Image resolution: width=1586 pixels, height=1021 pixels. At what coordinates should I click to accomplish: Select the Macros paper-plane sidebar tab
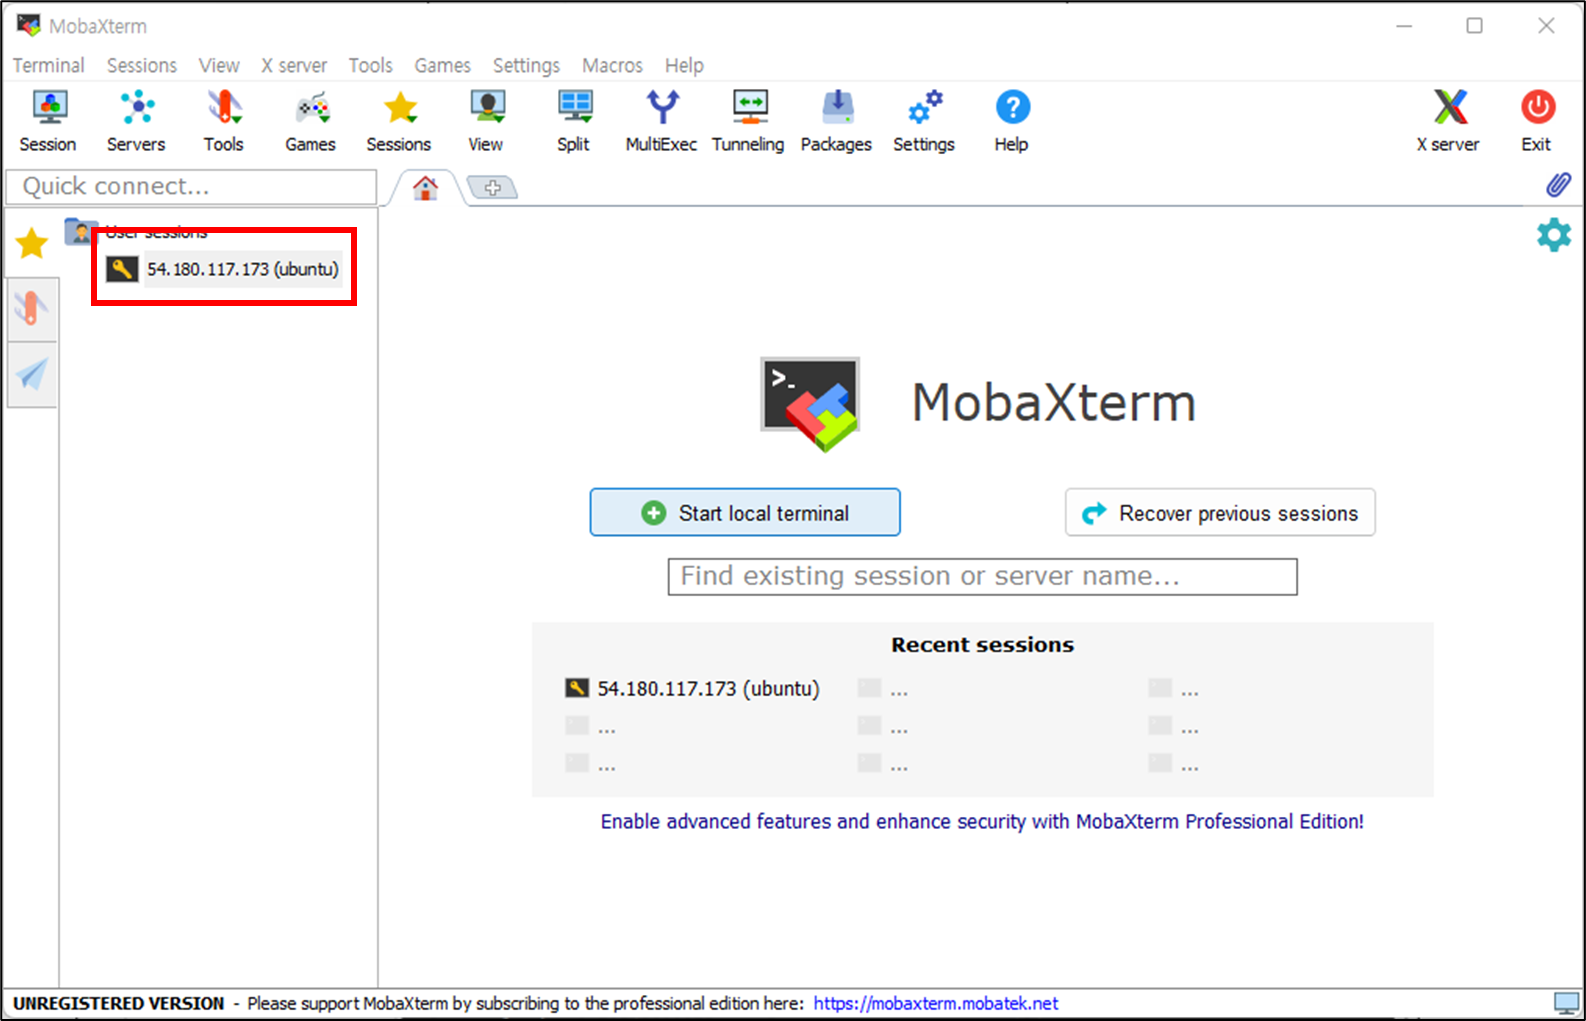32,374
